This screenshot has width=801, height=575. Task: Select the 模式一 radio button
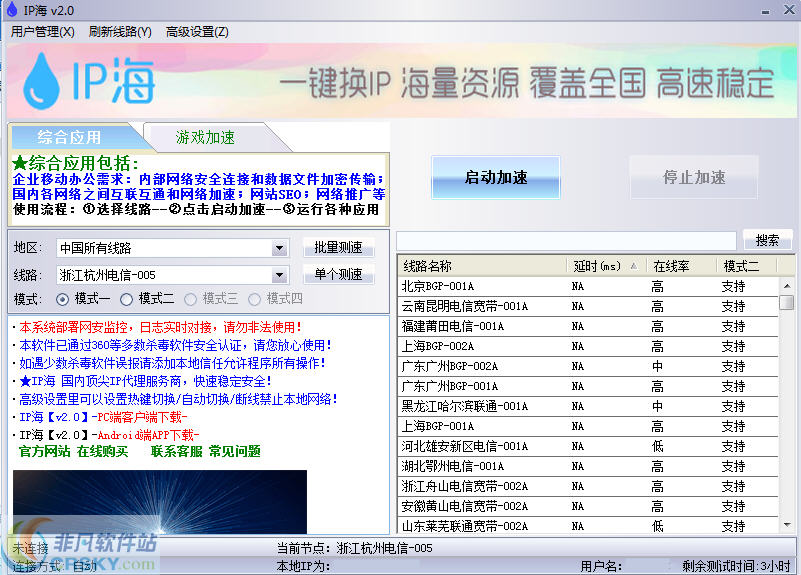pyautogui.click(x=63, y=299)
